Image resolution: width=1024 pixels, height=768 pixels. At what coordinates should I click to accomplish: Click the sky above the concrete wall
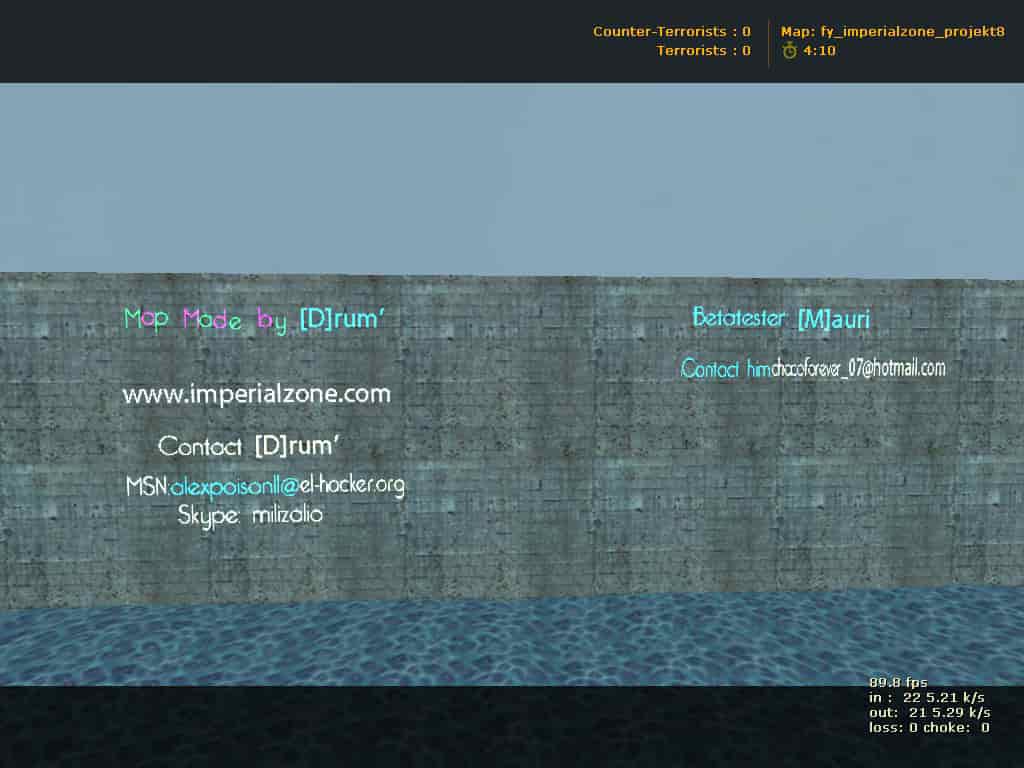512,178
